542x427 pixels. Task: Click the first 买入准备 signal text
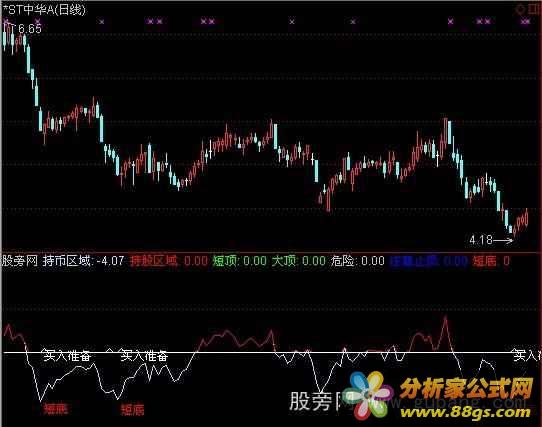pos(66,355)
